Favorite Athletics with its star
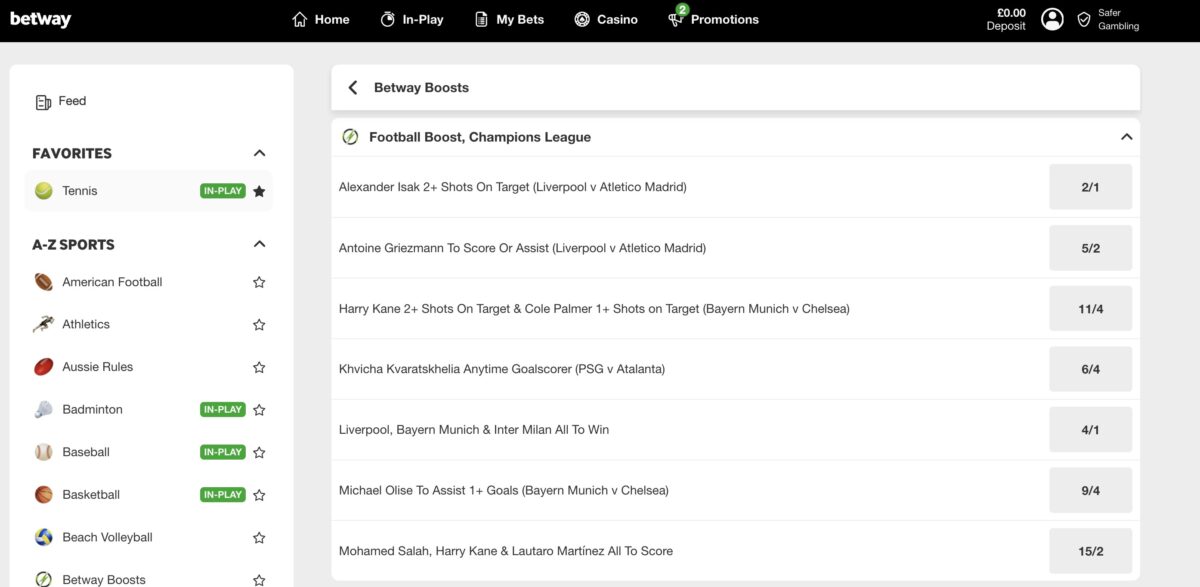This screenshot has height=587, width=1200. 259,325
